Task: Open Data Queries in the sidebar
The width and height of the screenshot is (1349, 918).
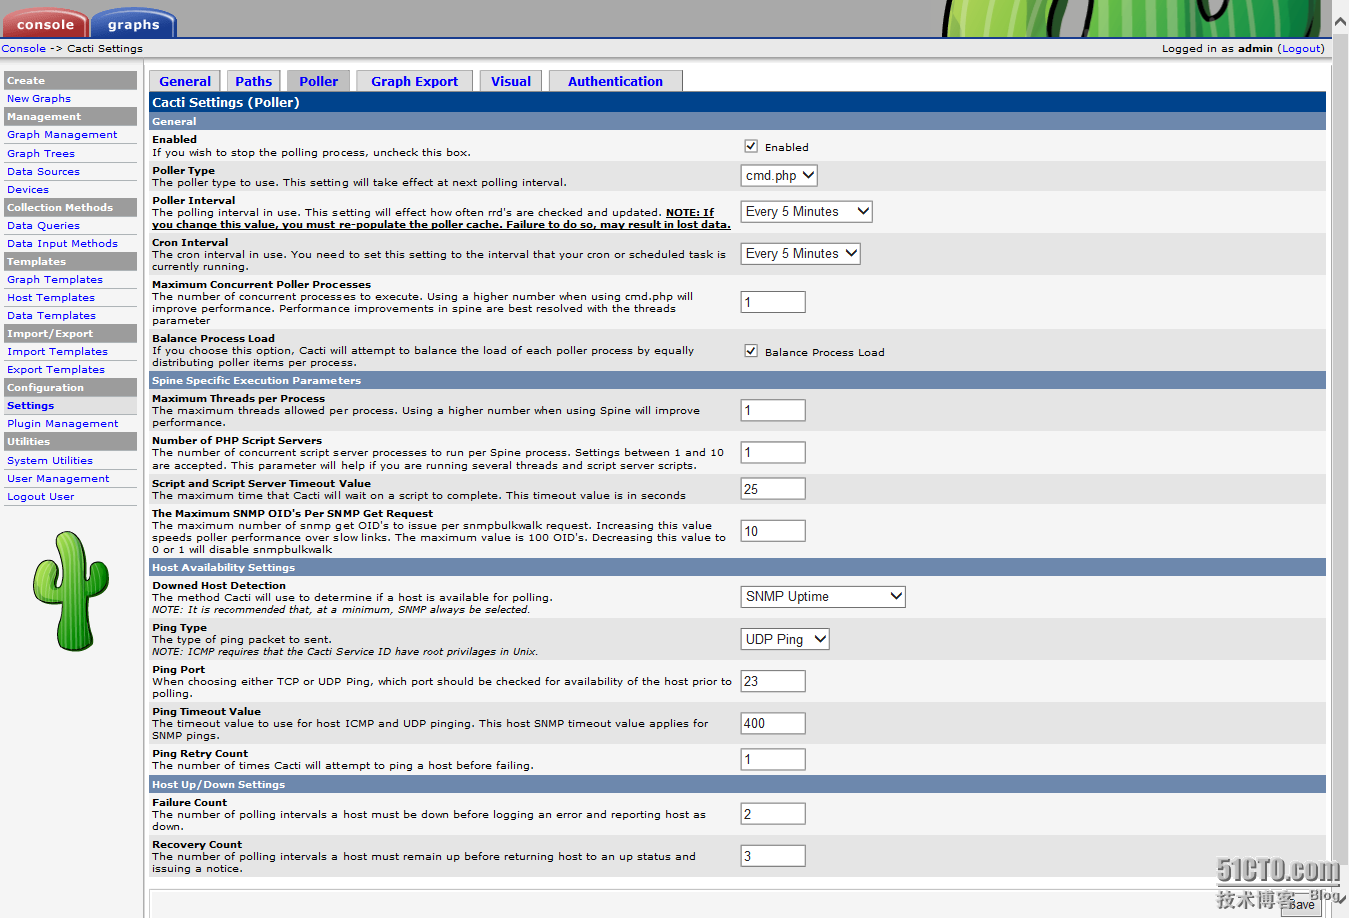Action: (x=43, y=225)
